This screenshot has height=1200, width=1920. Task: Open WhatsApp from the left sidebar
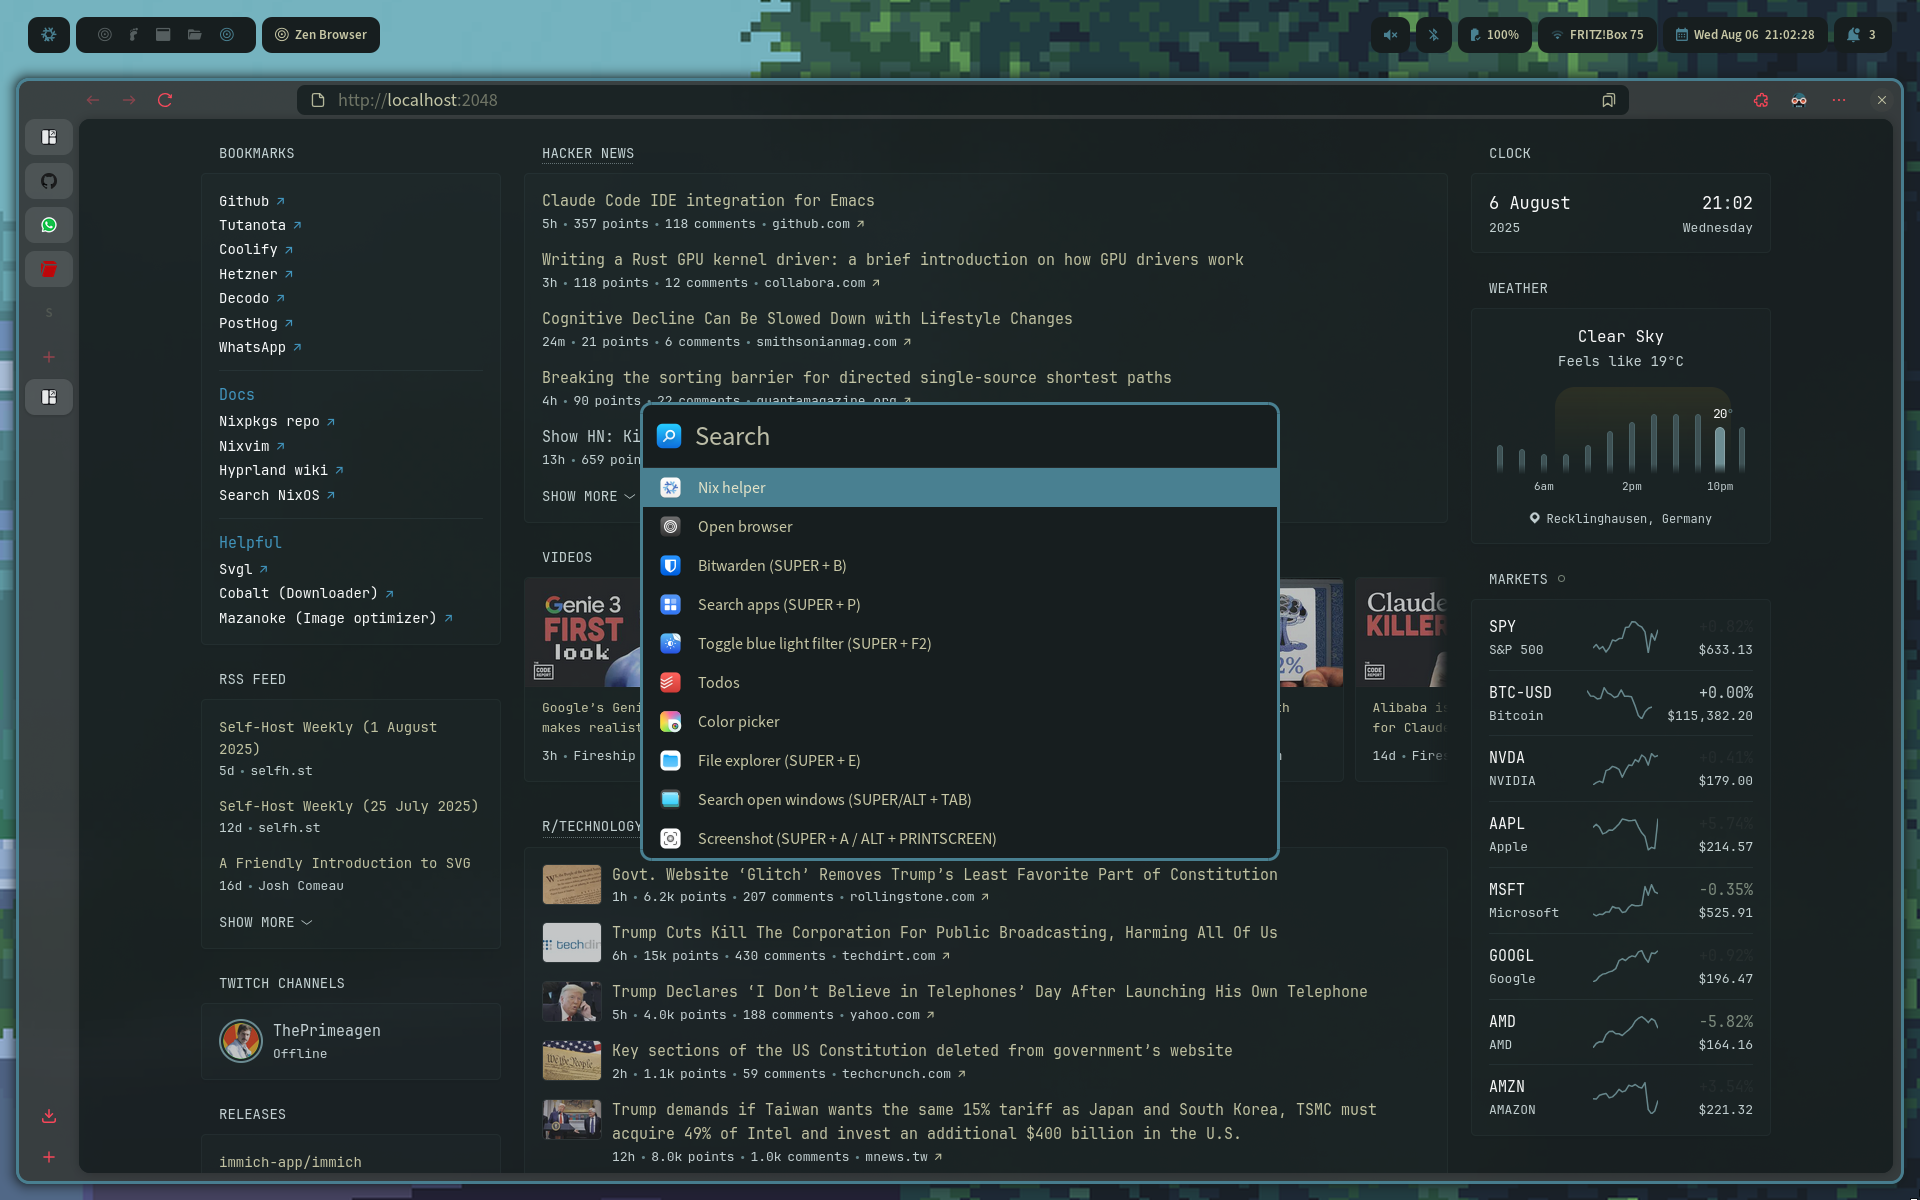pos(49,225)
